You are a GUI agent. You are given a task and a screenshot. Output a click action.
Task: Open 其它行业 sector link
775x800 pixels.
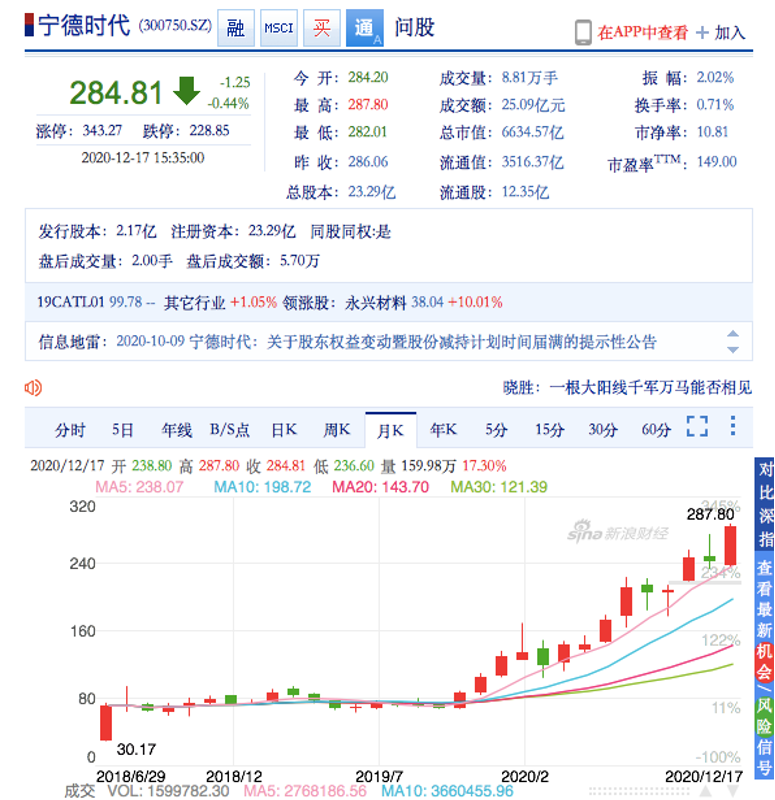[x=194, y=303]
